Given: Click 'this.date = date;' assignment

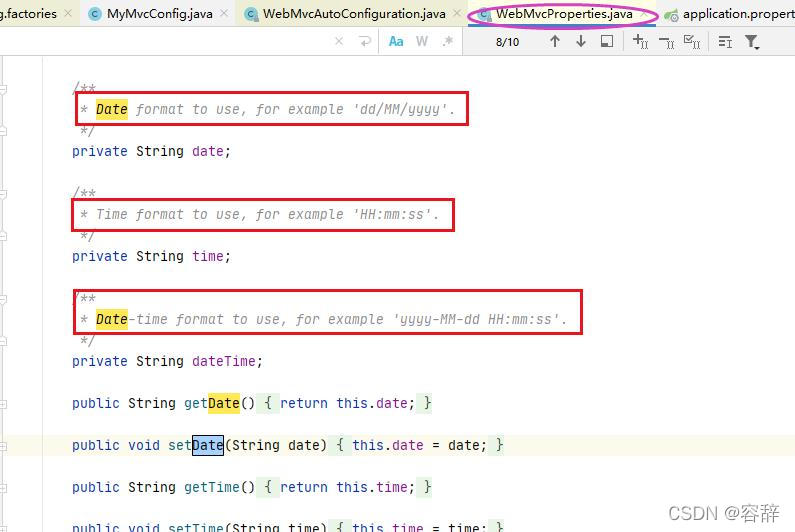Looking at the screenshot, I should point(419,445).
